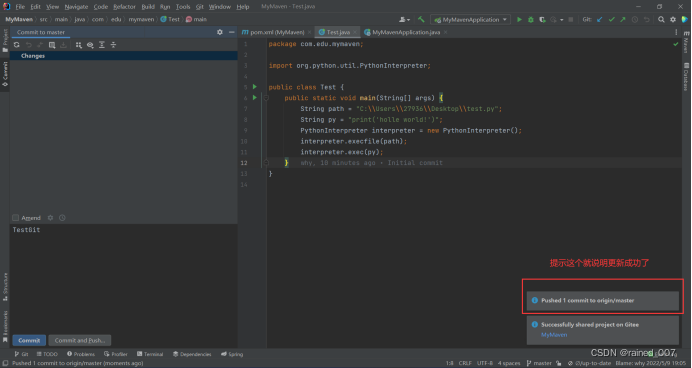Screen dimensions: 692x368
Task: Build project with the hammer icon
Action: [421, 19]
